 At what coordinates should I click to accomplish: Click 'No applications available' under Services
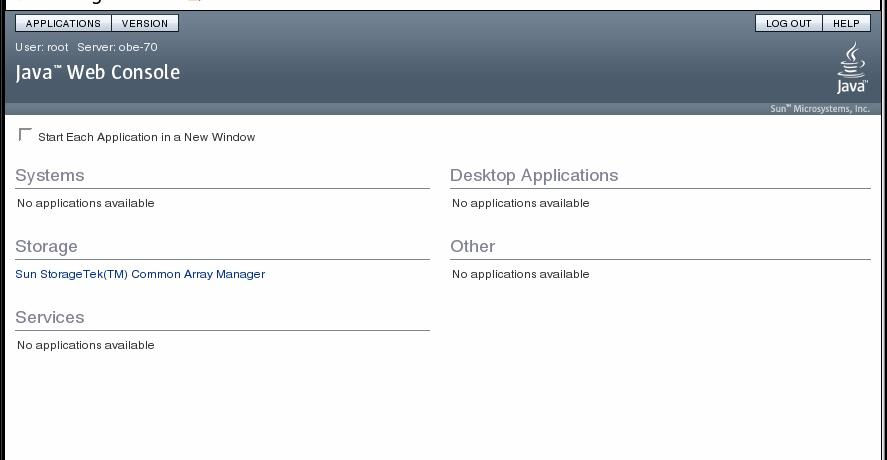[85, 345]
